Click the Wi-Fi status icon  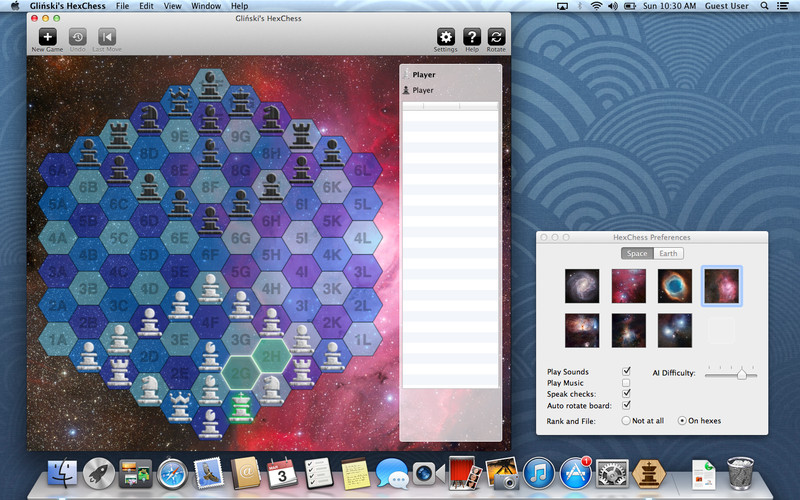click(x=596, y=6)
